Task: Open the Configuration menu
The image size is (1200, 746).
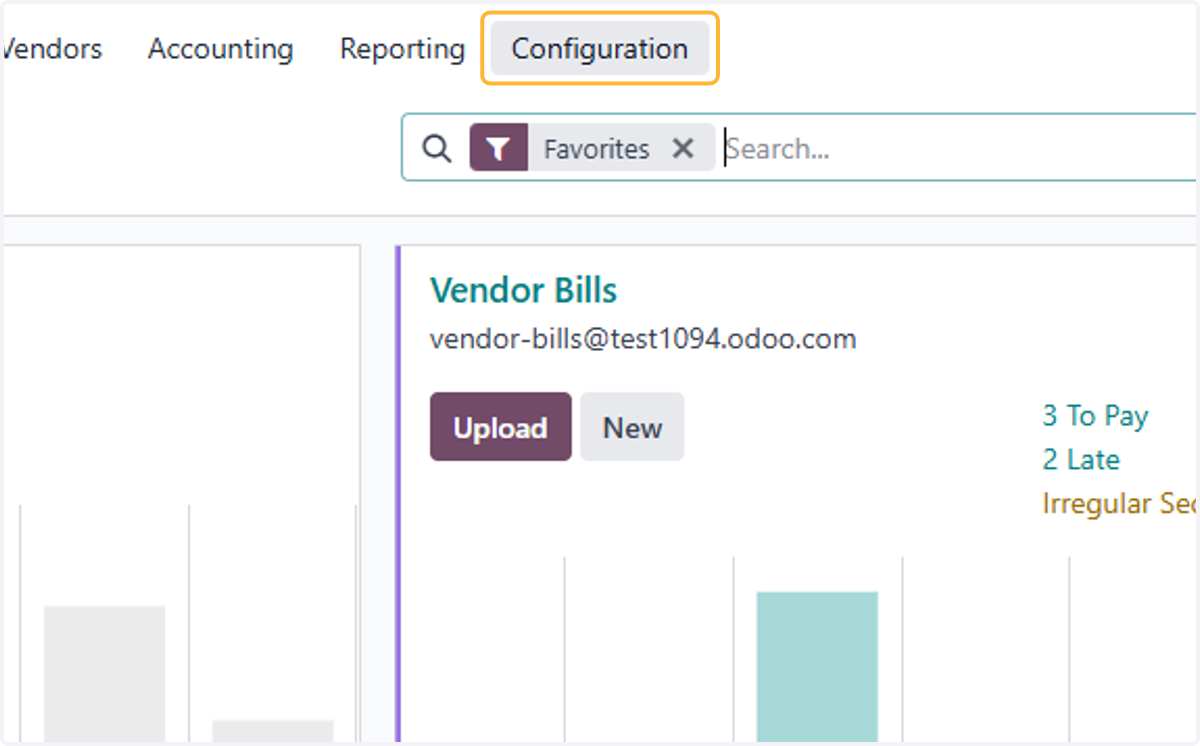Action: (x=600, y=48)
